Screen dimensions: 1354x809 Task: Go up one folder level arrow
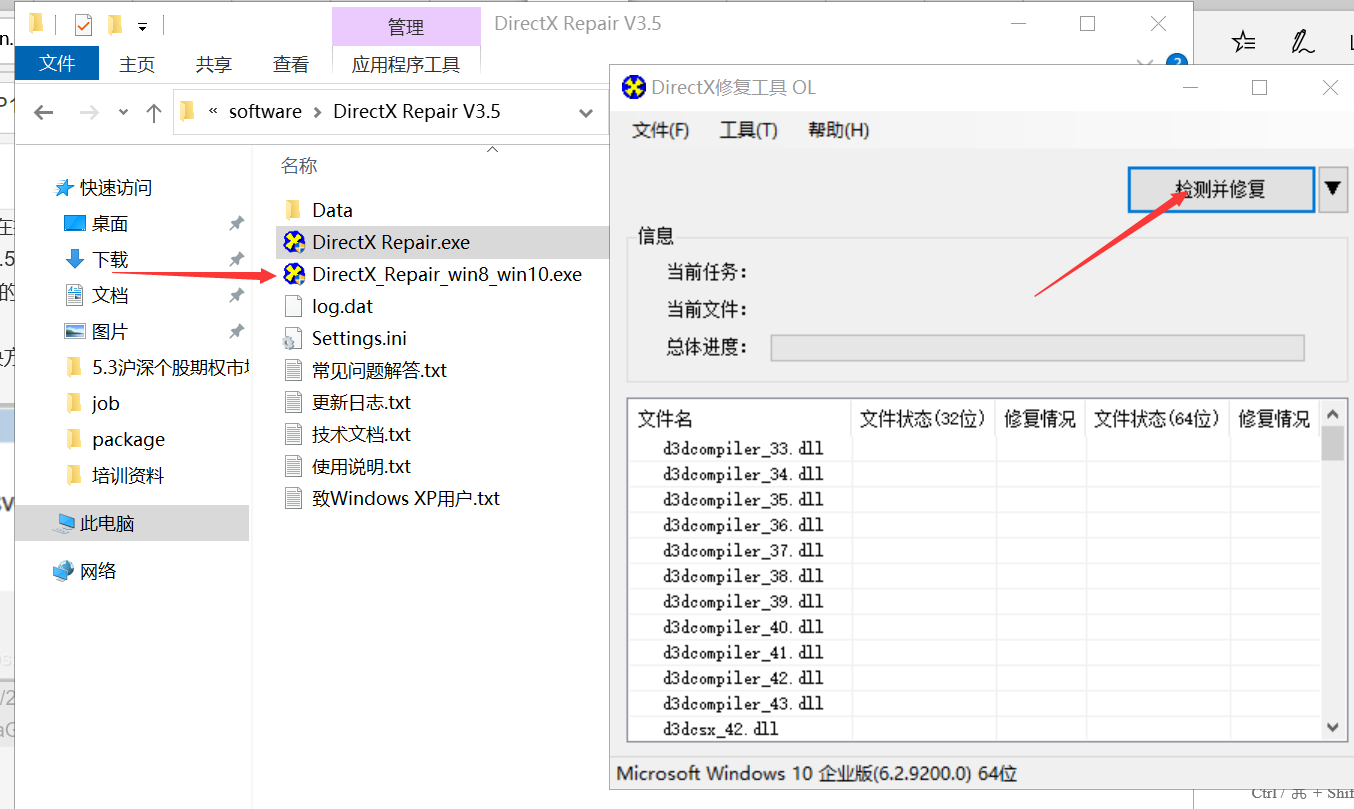click(x=154, y=112)
